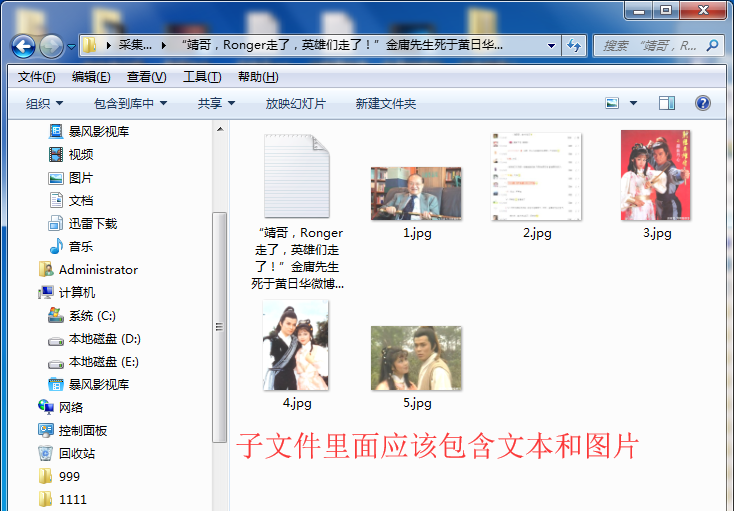
Task: Click the breadcrumb arrow after 采集...
Action: tap(164, 45)
